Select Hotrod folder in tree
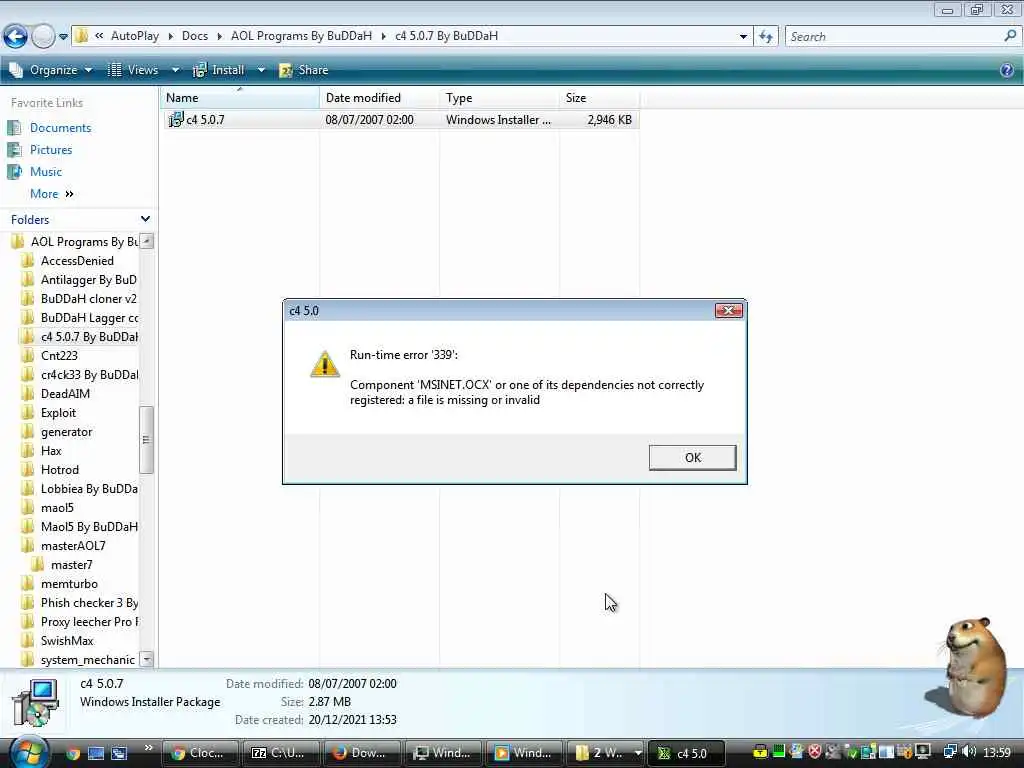 [59, 470]
